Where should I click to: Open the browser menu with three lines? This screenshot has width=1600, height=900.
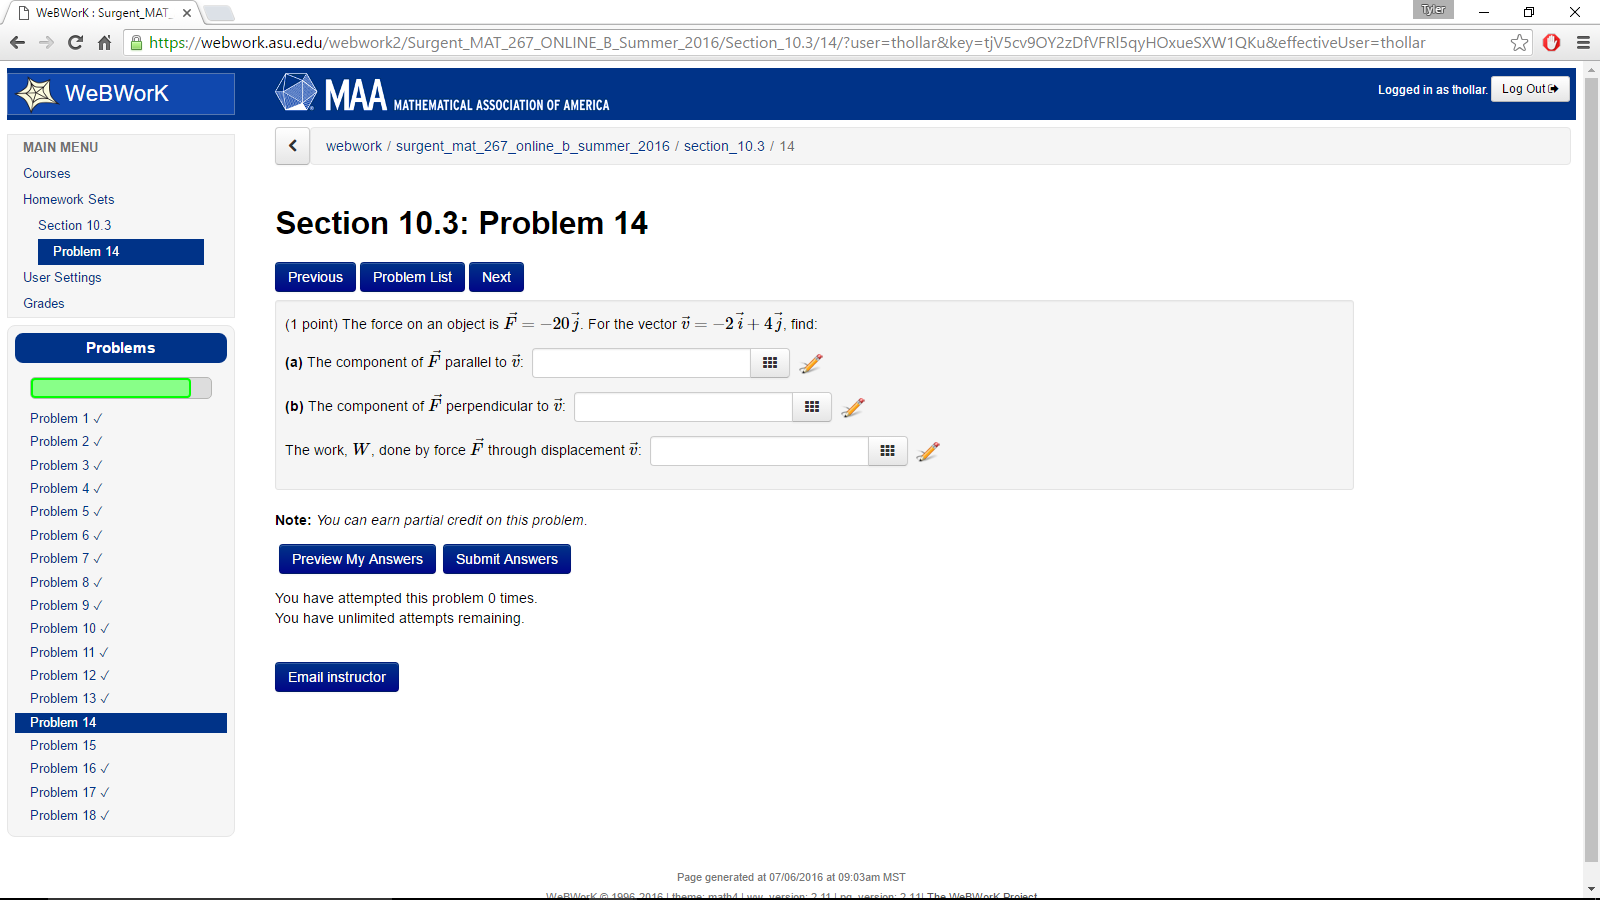[x=1584, y=43]
